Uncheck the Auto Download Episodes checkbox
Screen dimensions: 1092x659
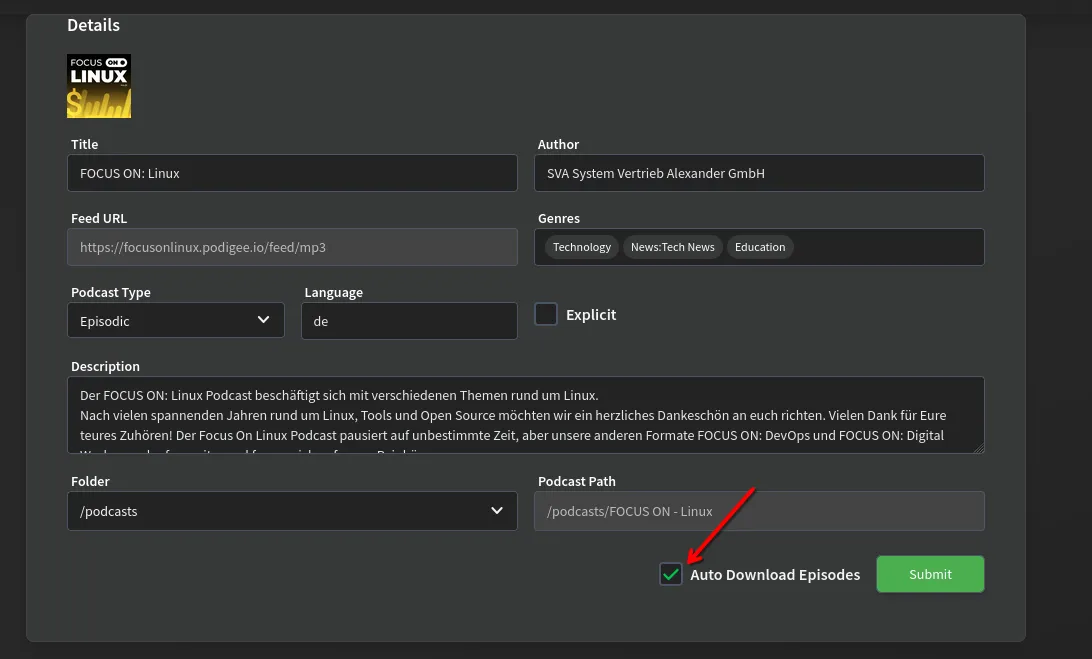click(671, 574)
